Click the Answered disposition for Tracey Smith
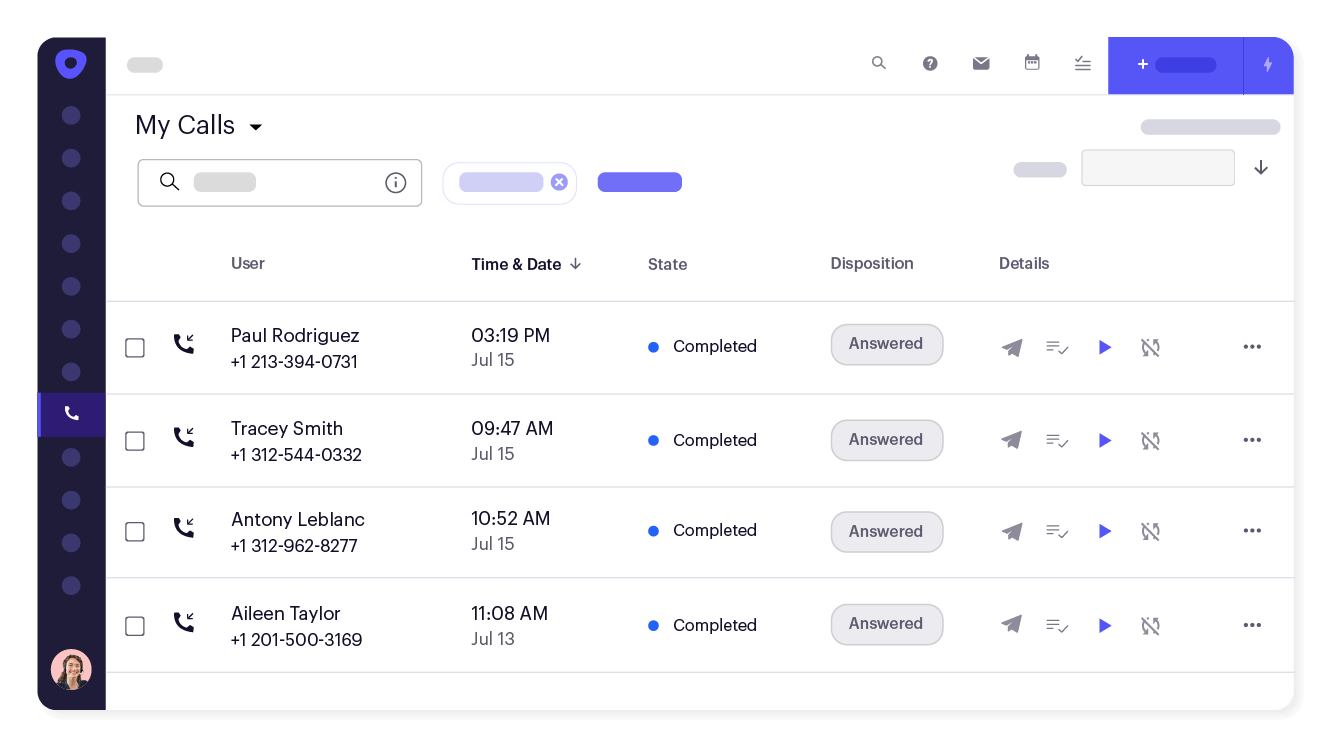The width and height of the screenshot is (1332, 746). [x=886, y=440]
